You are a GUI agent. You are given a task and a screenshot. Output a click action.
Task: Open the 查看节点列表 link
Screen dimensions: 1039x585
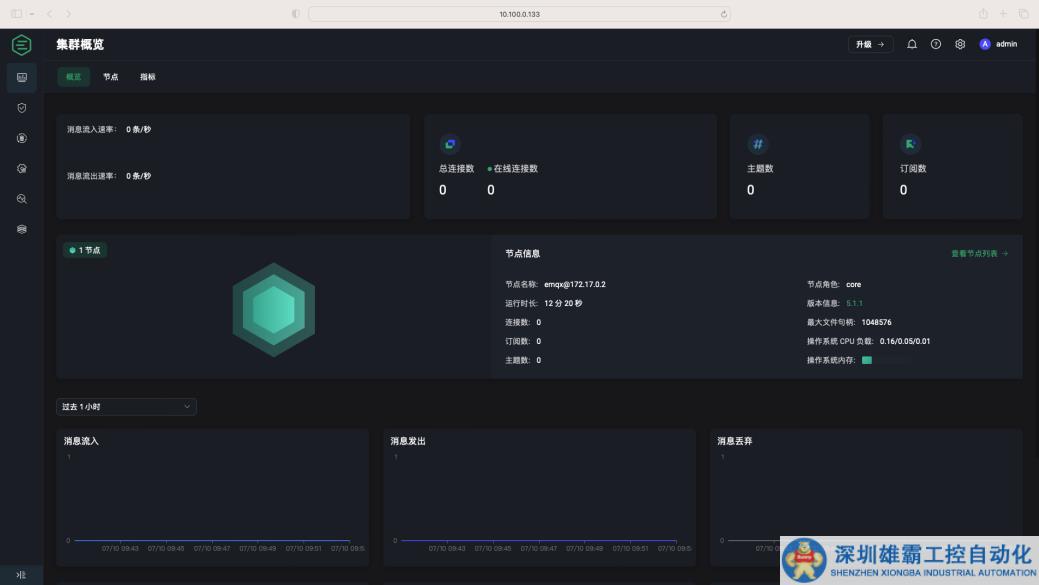979,254
